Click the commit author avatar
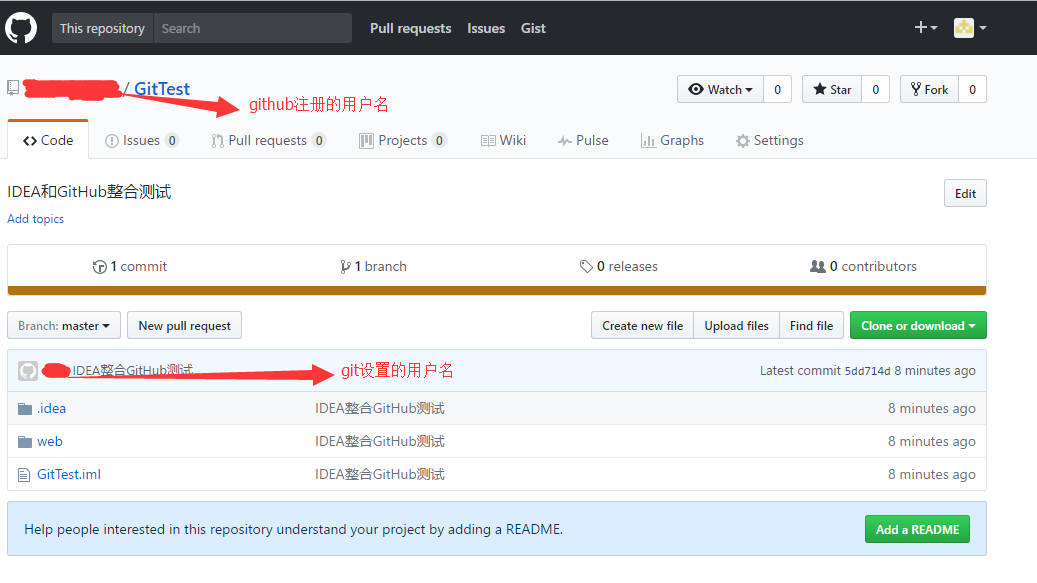Image resolution: width=1037 pixels, height=583 pixels. [x=28, y=371]
